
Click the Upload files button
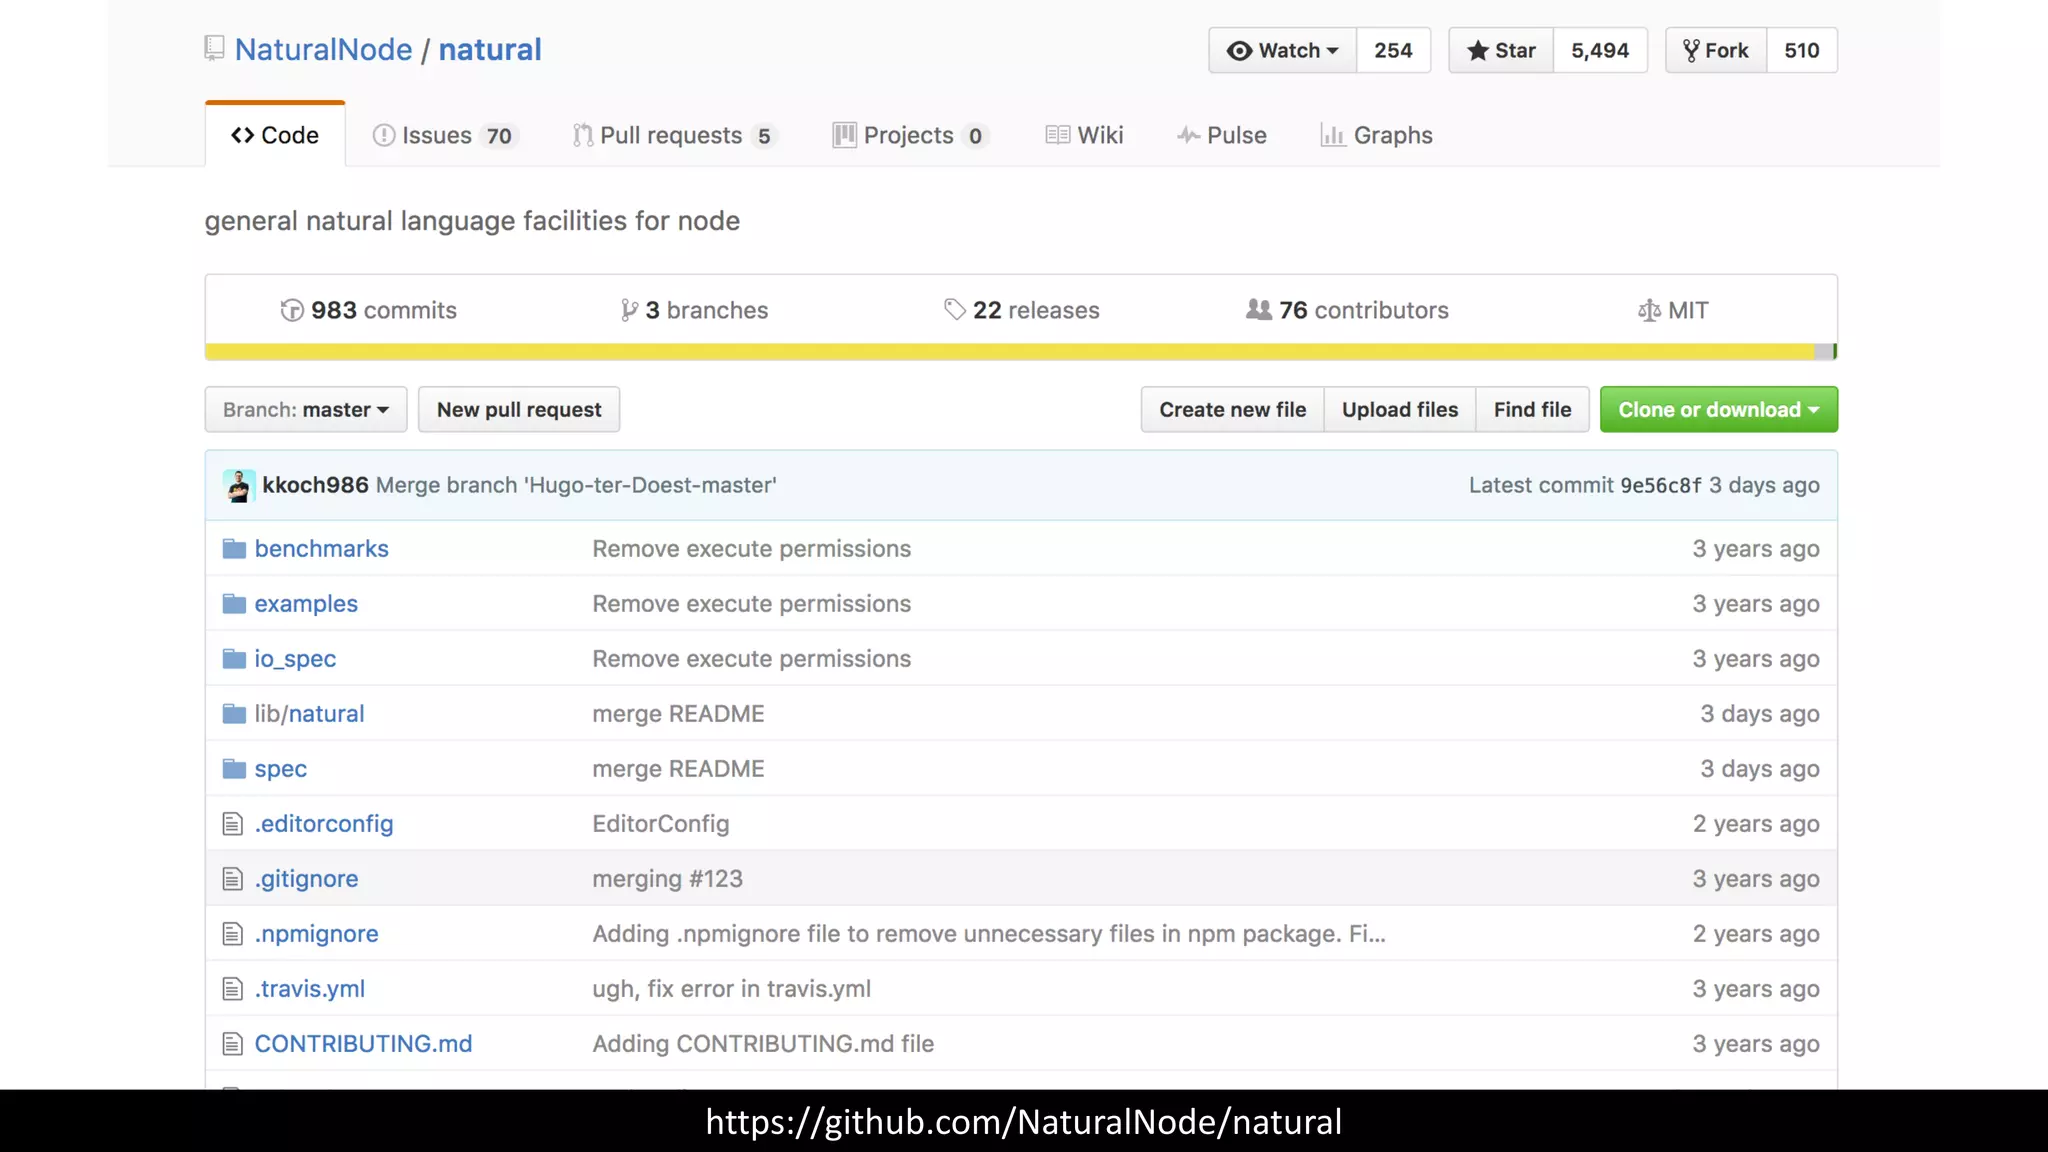[x=1400, y=409]
